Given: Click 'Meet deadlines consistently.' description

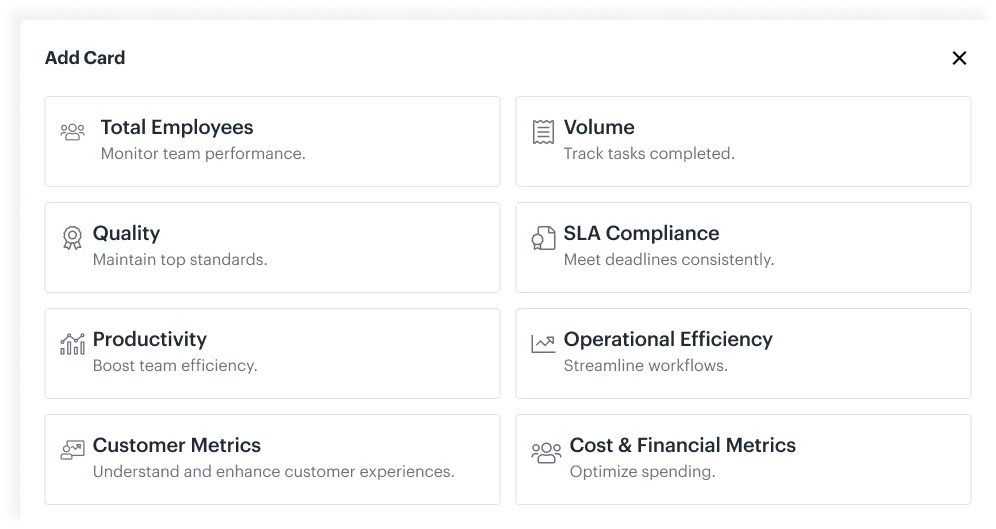Looking at the screenshot, I should click(669, 260).
